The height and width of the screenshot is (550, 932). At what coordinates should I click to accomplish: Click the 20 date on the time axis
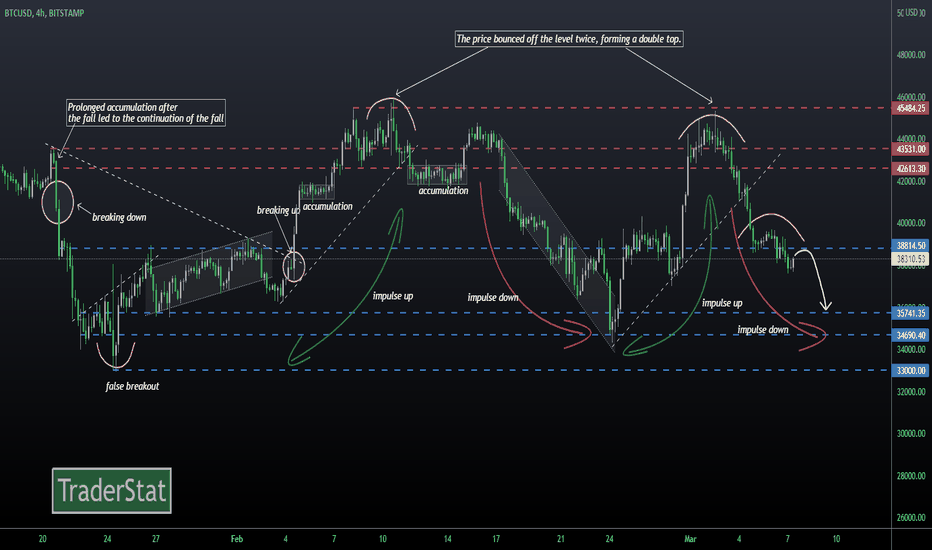pos(42,539)
